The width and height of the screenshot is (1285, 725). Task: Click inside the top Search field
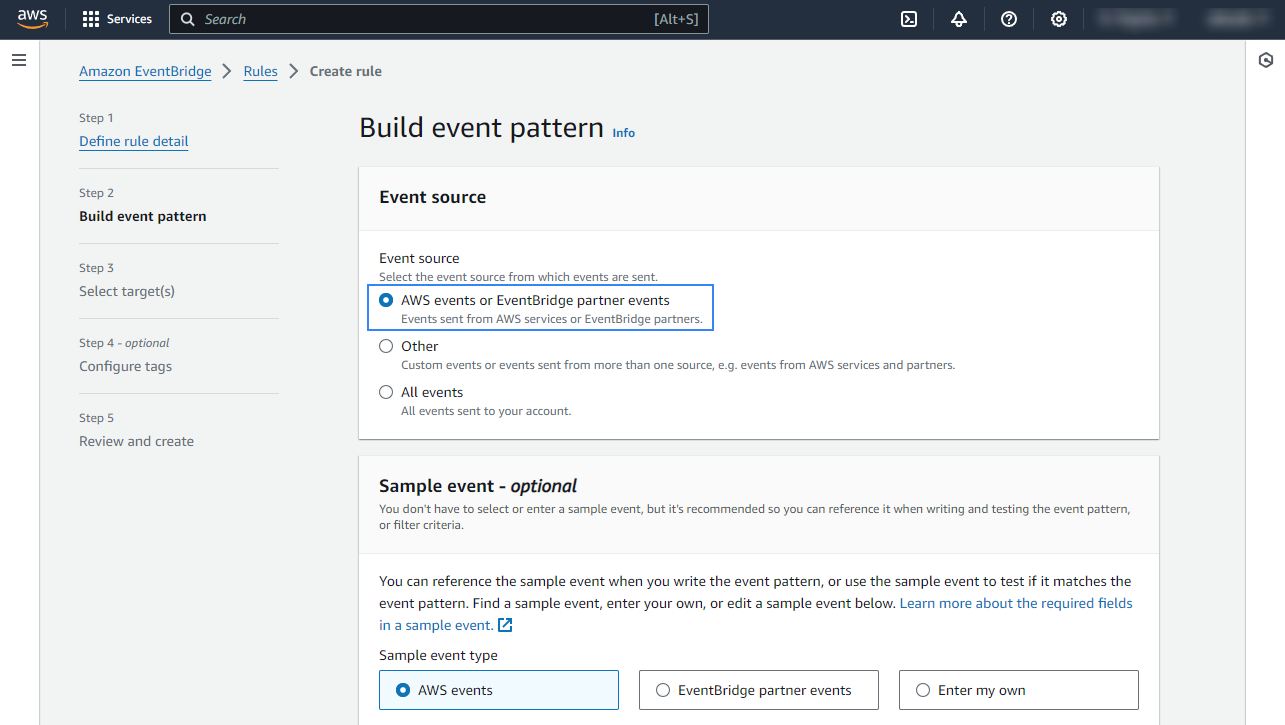point(420,19)
